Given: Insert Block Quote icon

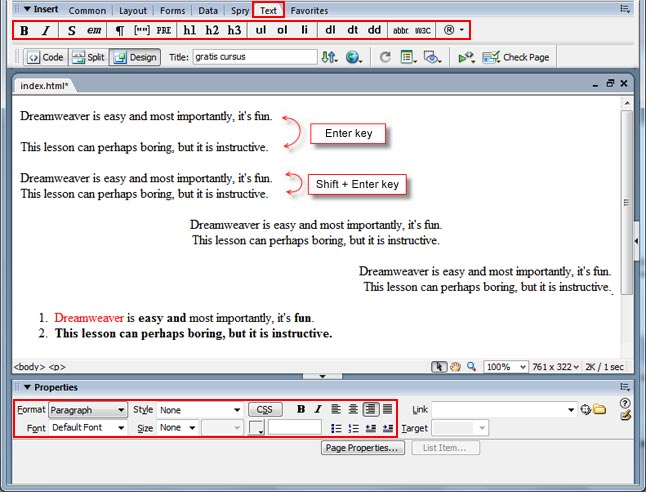Looking at the screenshot, I should coord(142,30).
